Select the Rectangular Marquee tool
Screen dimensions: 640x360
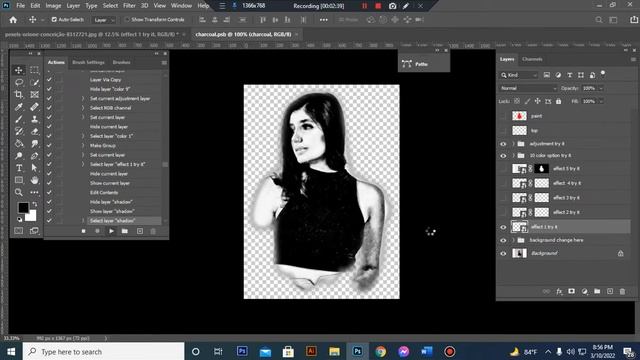pyautogui.click(x=34, y=70)
